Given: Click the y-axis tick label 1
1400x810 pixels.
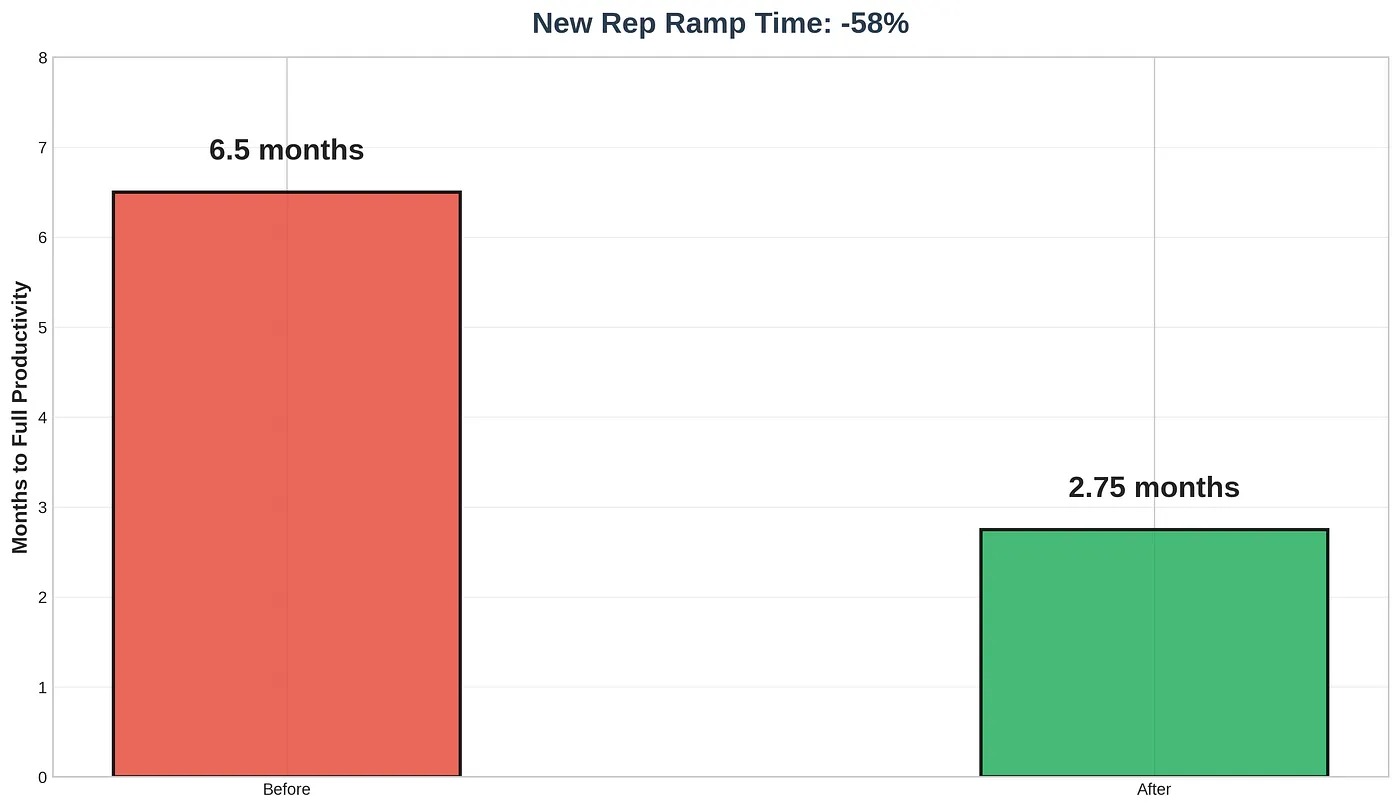Looking at the screenshot, I should click(42, 687).
